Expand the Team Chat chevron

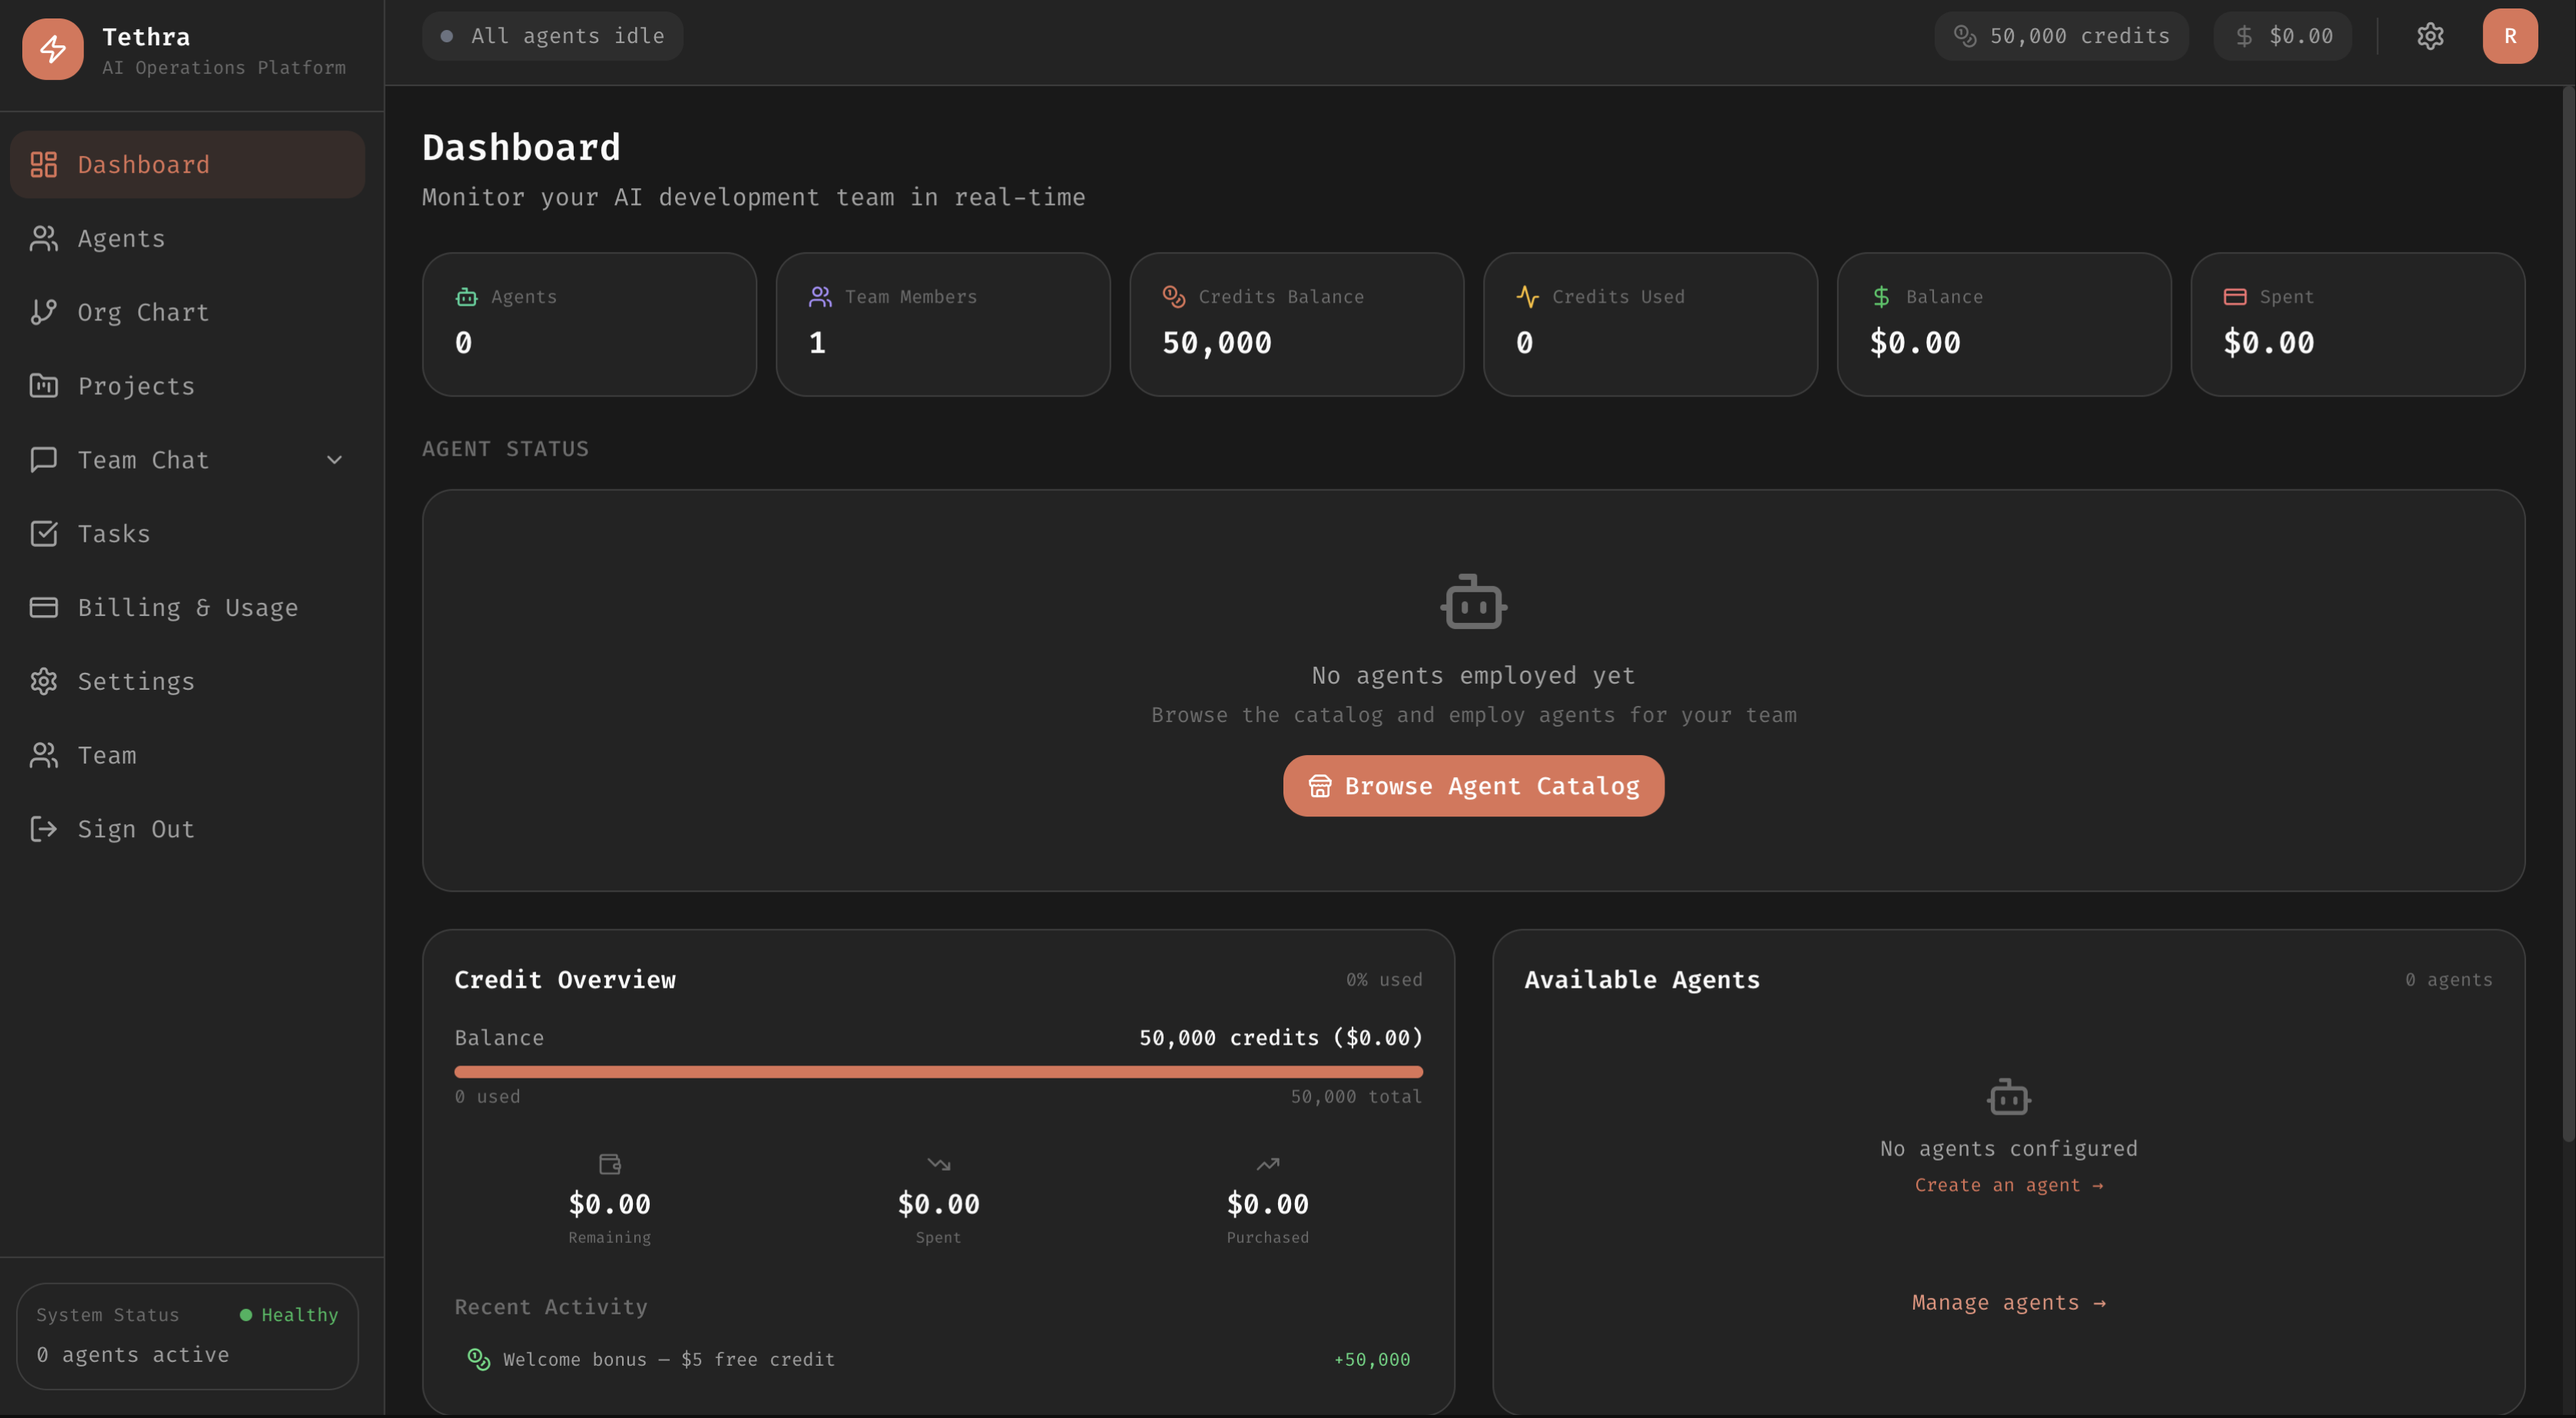click(334, 460)
